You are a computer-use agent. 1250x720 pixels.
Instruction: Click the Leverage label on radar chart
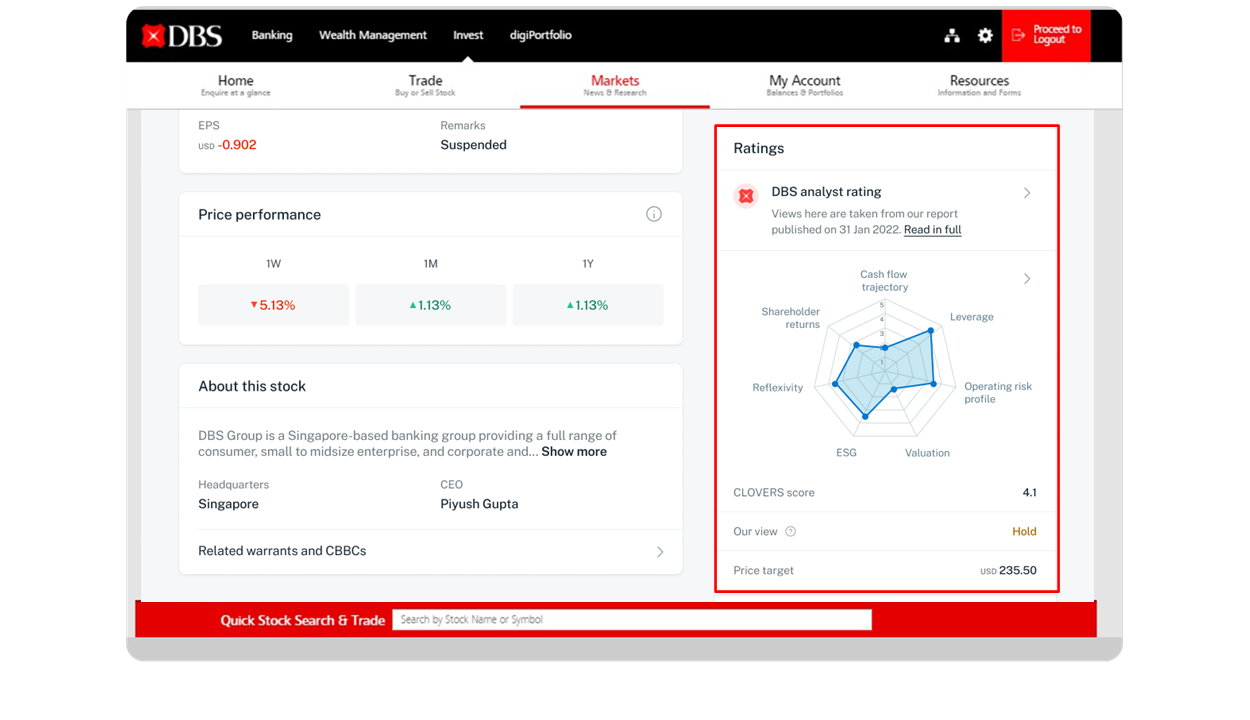pyautogui.click(x=971, y=317)
